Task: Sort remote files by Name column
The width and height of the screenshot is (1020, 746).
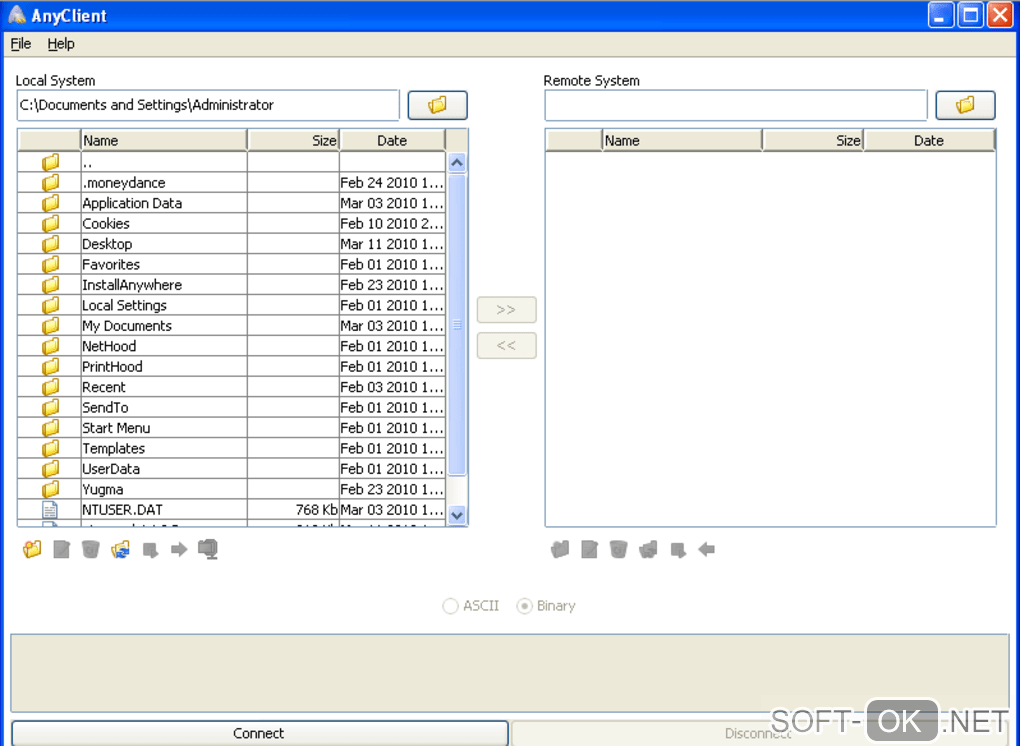Action: click(x=682, y=140)
